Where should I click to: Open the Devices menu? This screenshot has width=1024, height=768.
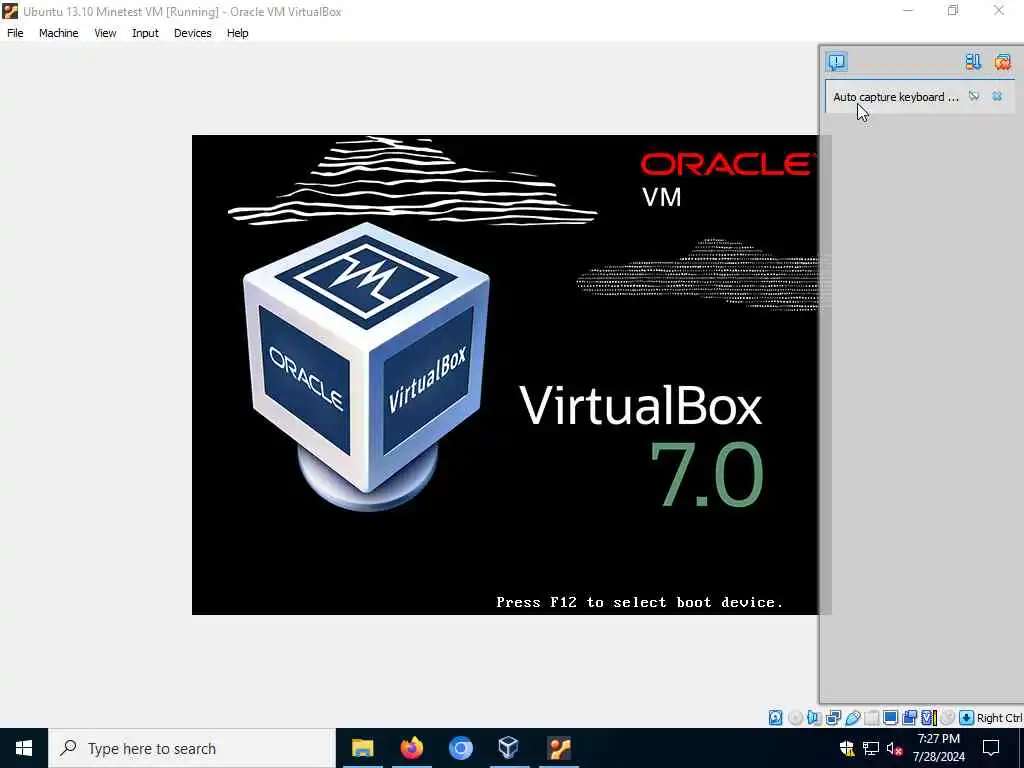[193, 33]
